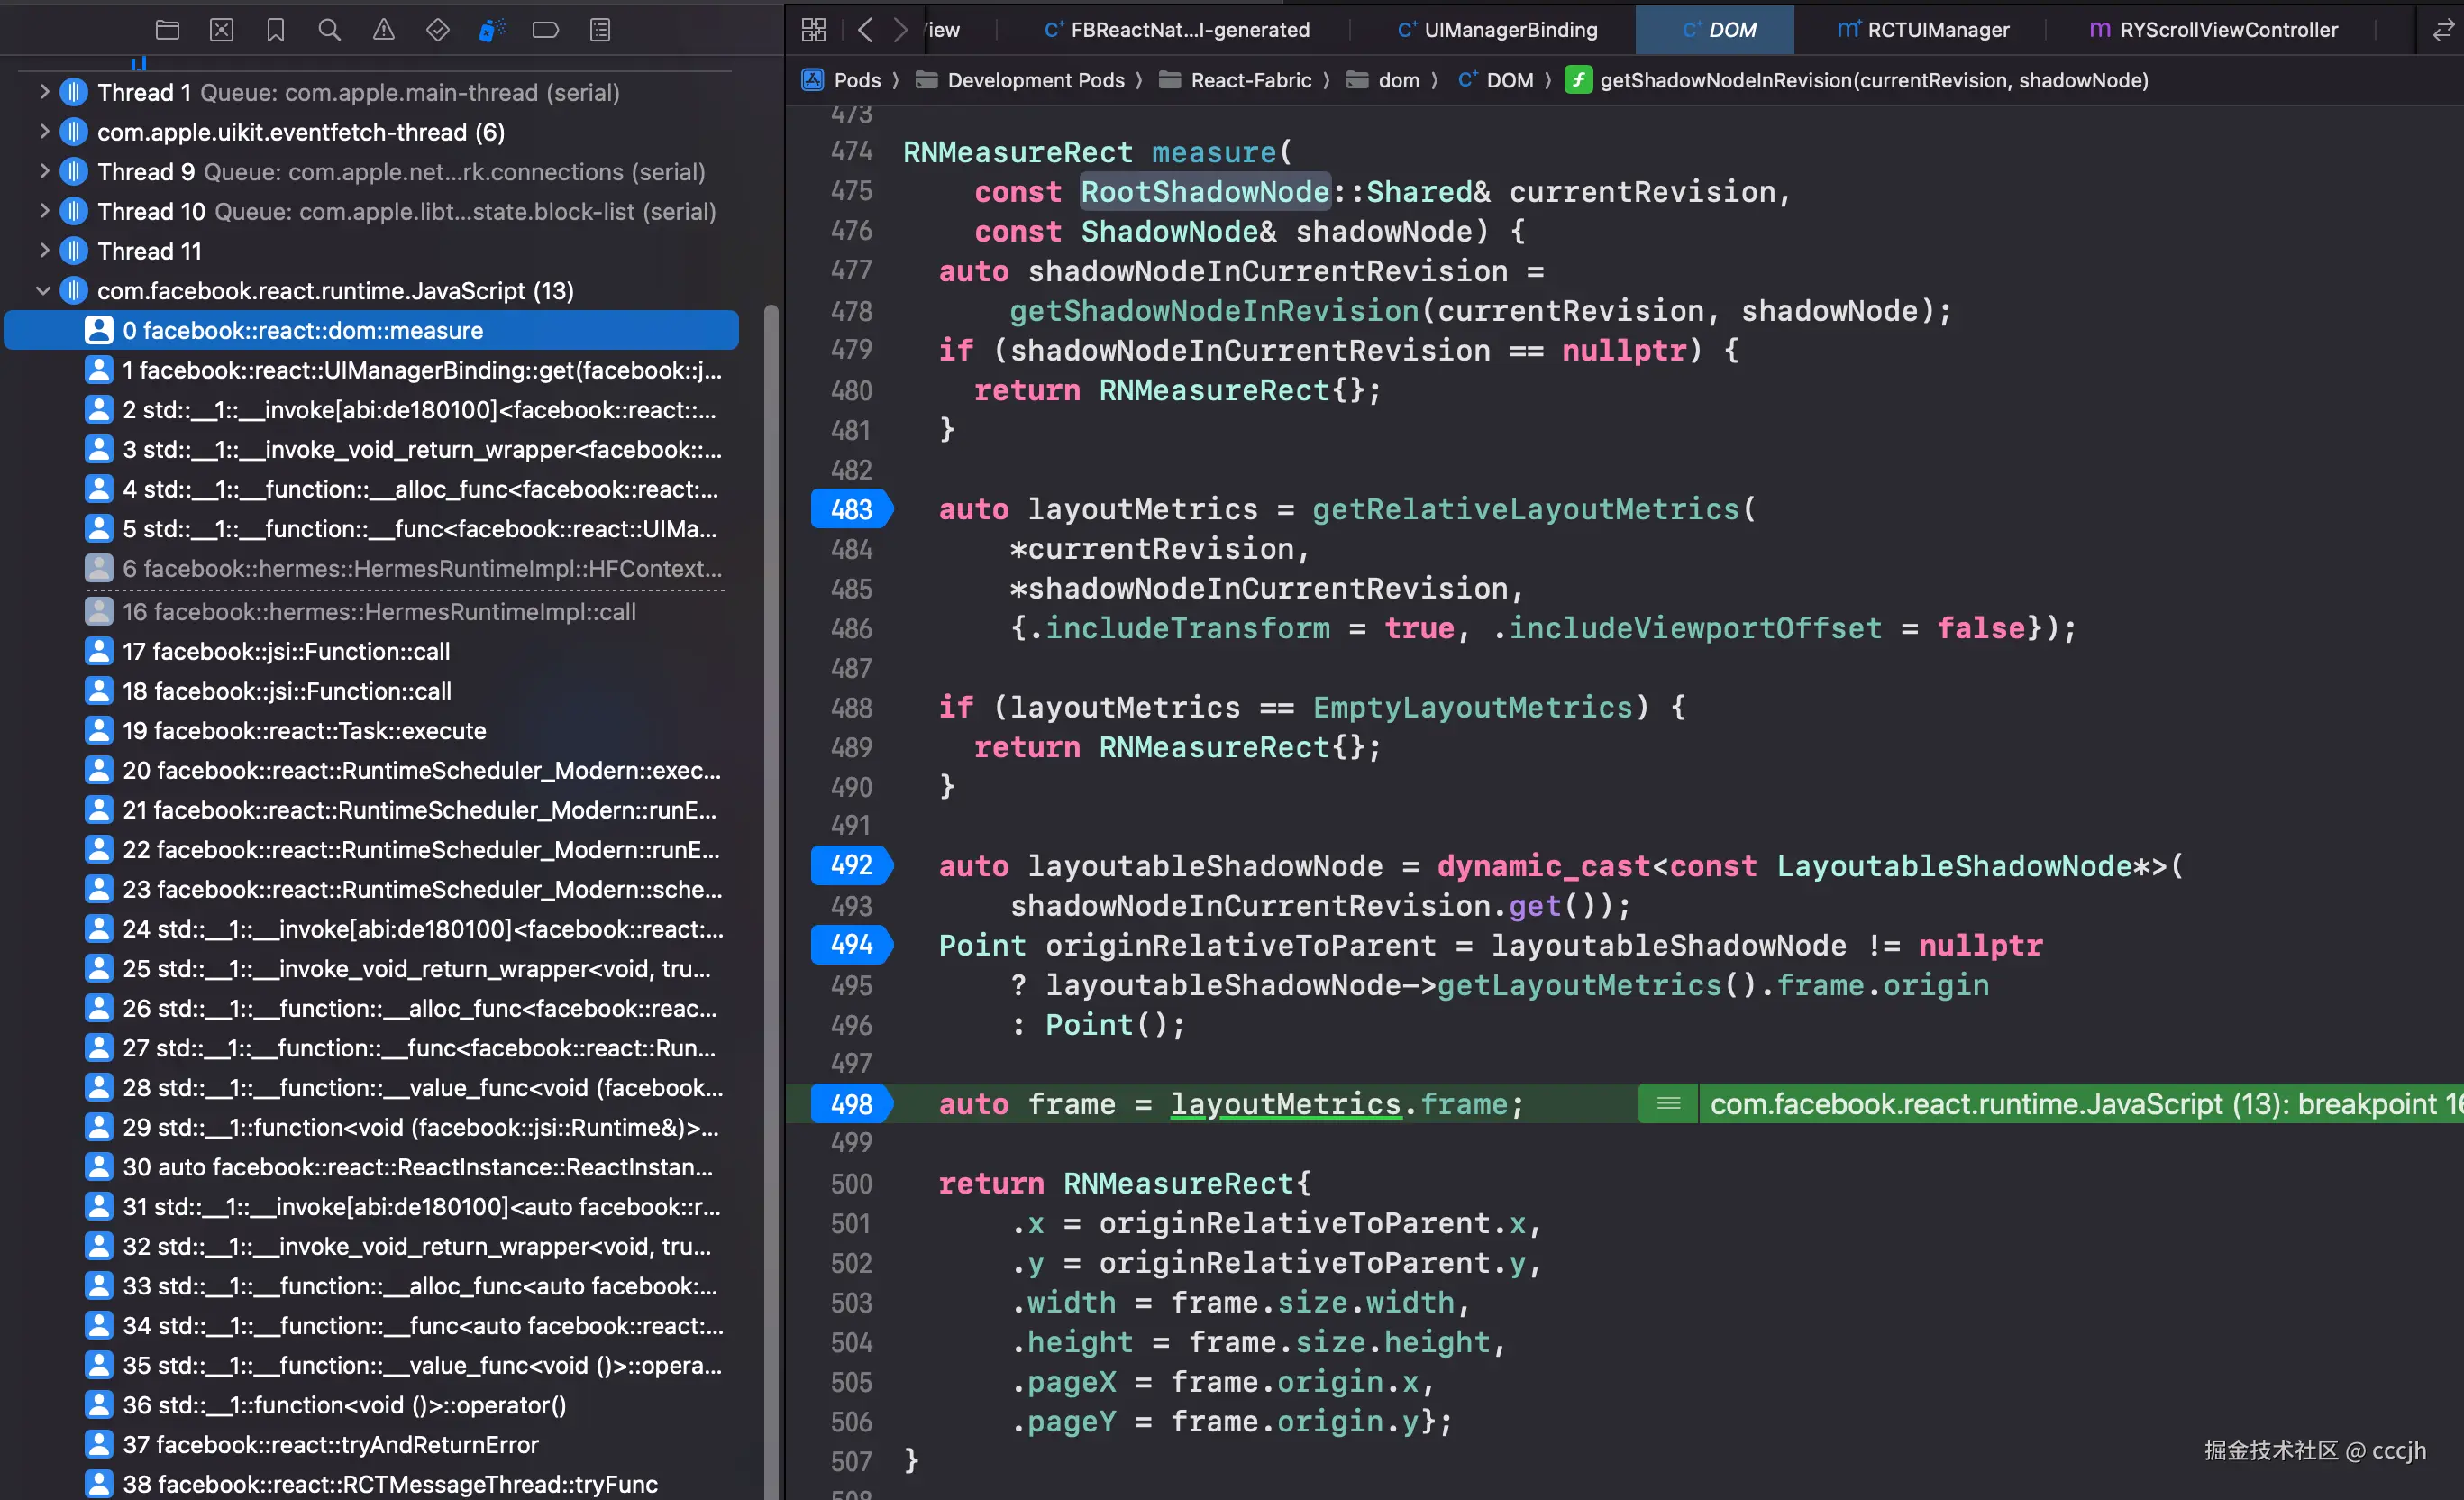2464x1500 pixels.
Task: Open the Find navigator magnifier icon
Action: pyautogui.click(x=329, y=30)
